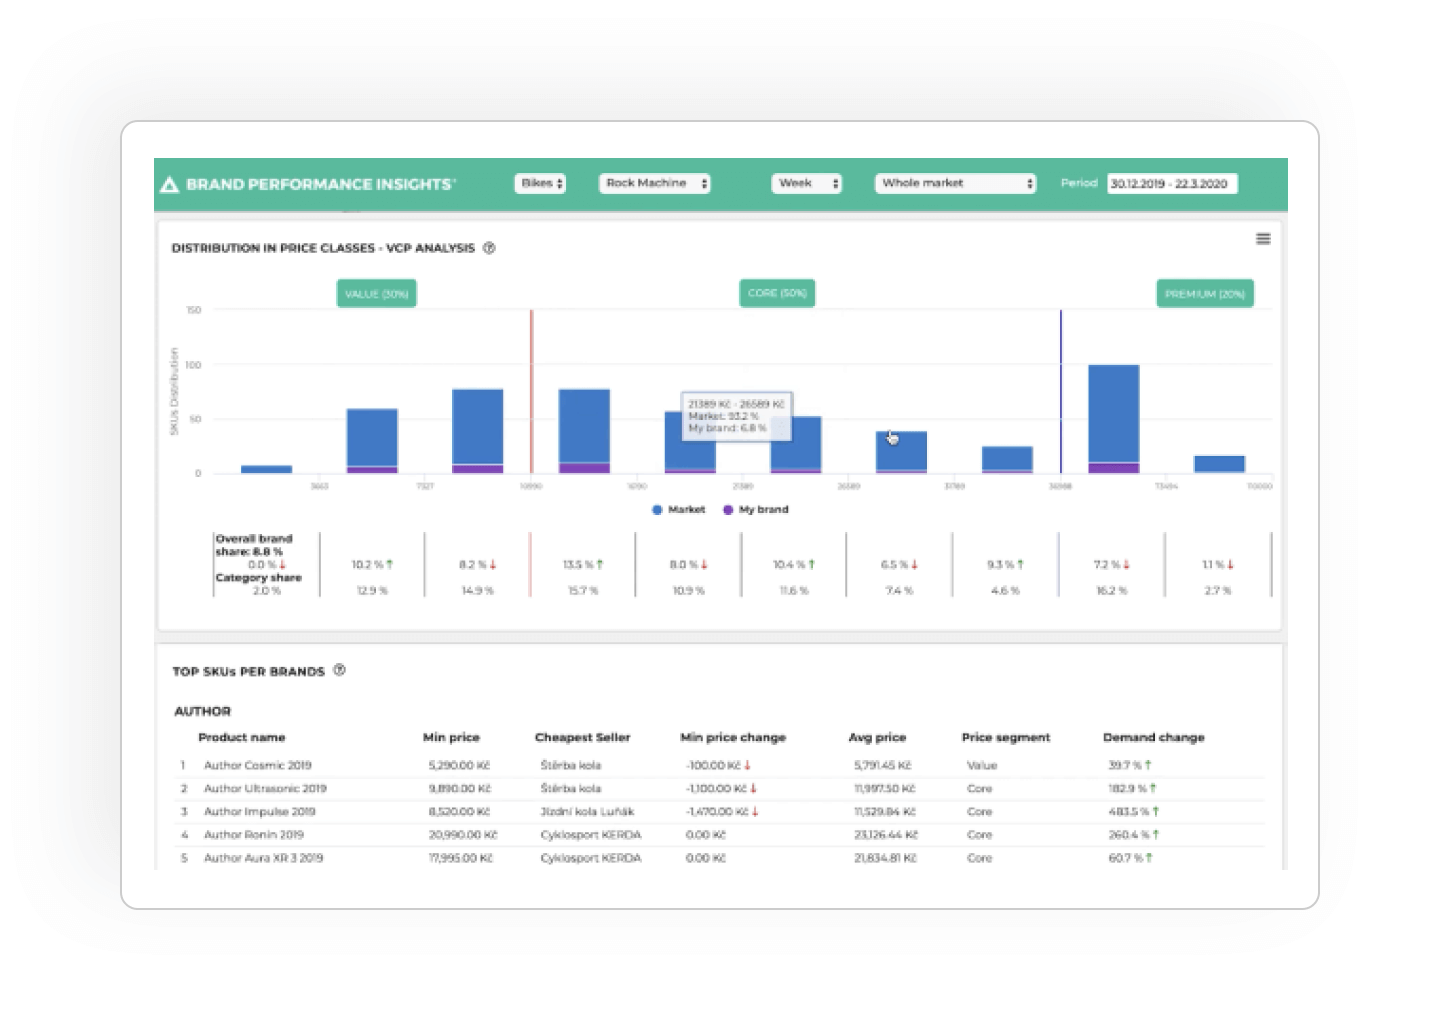This screenshot has height=1030, width=1442.
Task: Click the help icon beside VCP Analysis title
Action: pos(489,248)
